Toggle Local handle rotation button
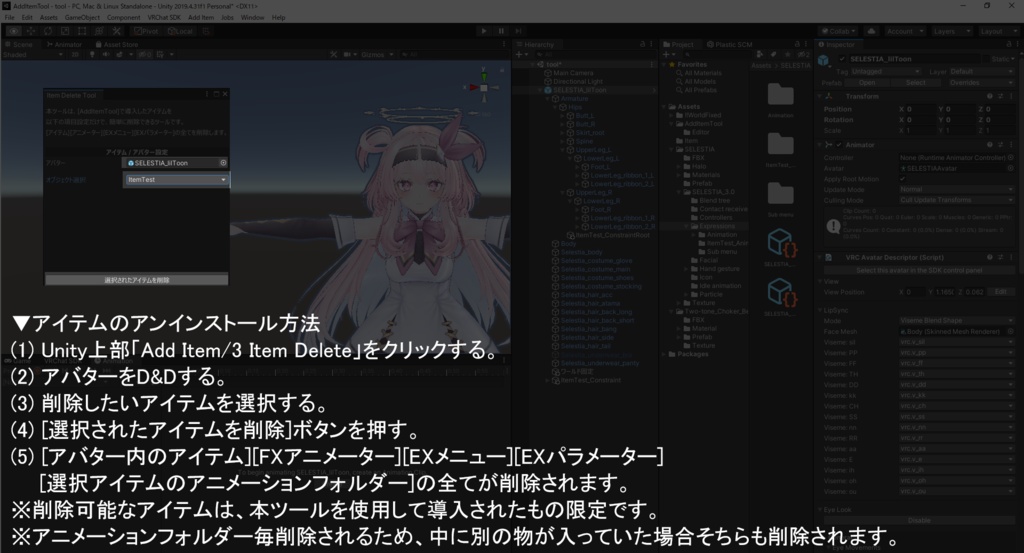Viewport: 1024px width, 553px height. 180,31
